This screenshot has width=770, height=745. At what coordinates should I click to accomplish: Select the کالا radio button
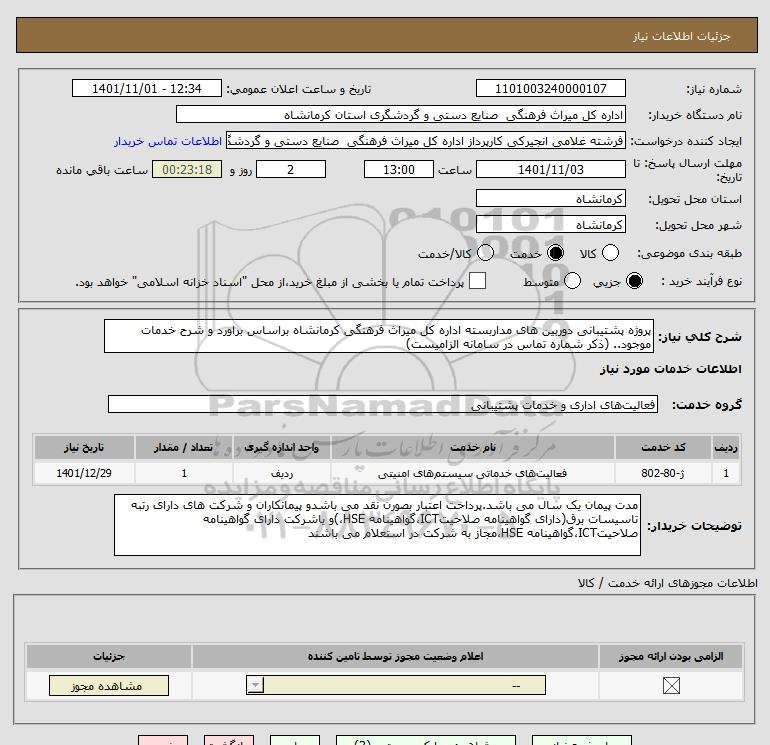tap(610, 253)
